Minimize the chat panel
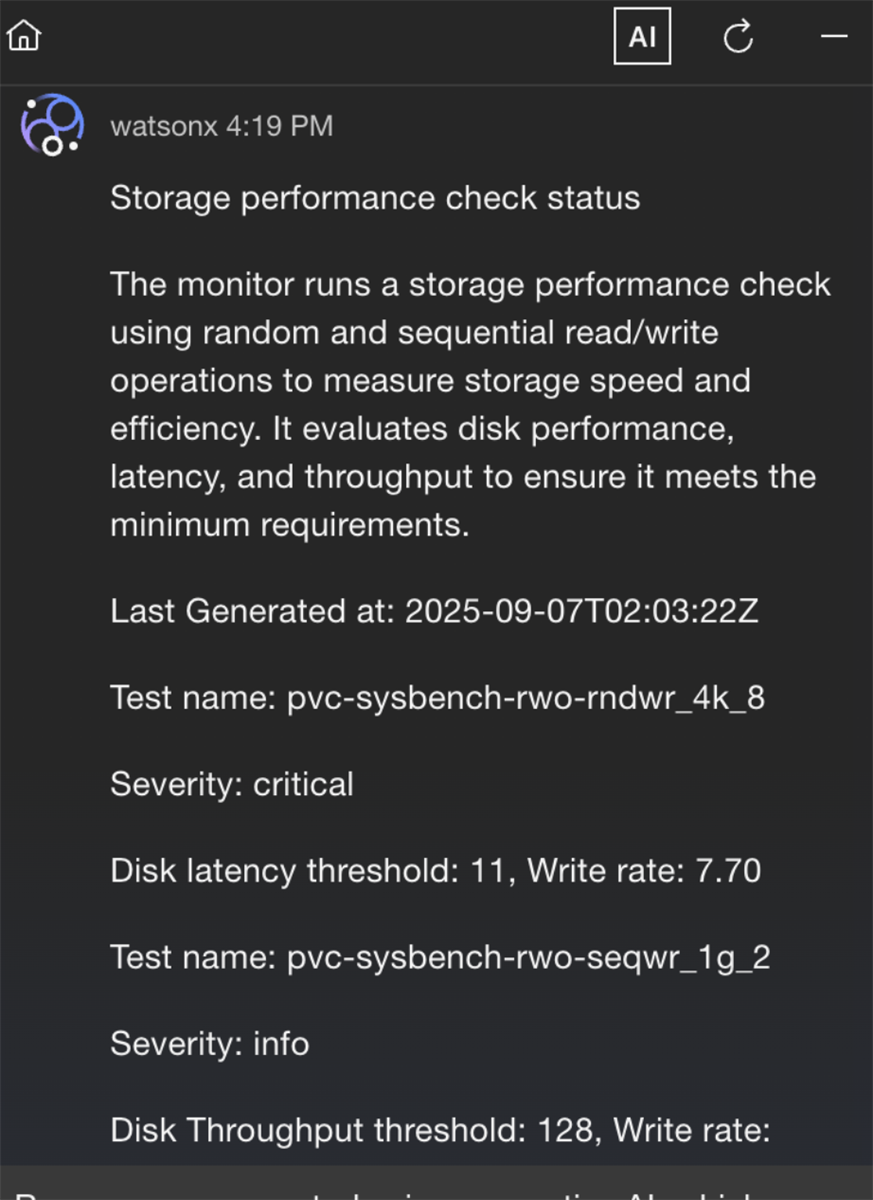This screenshot has height=1200, width=873. pos(833,37)
